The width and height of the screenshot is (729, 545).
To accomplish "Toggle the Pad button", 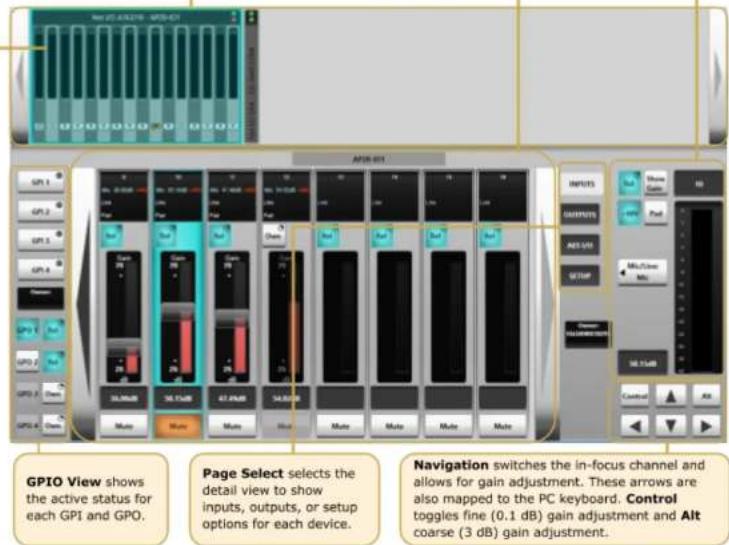I will point(656,213).
